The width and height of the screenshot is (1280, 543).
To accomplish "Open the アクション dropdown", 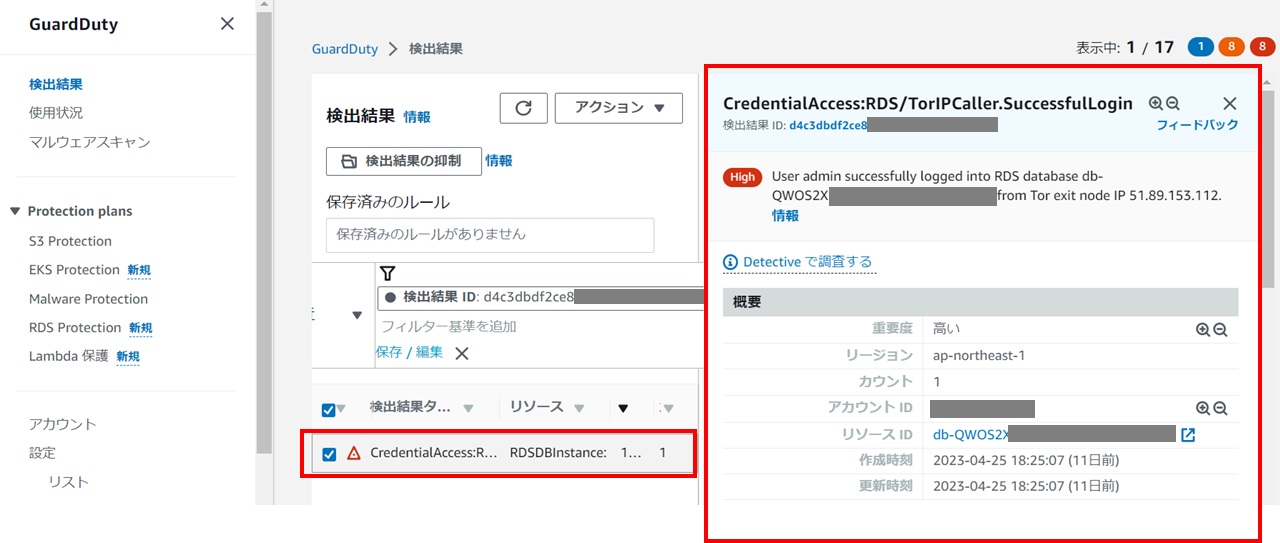I will pos(619,108).
